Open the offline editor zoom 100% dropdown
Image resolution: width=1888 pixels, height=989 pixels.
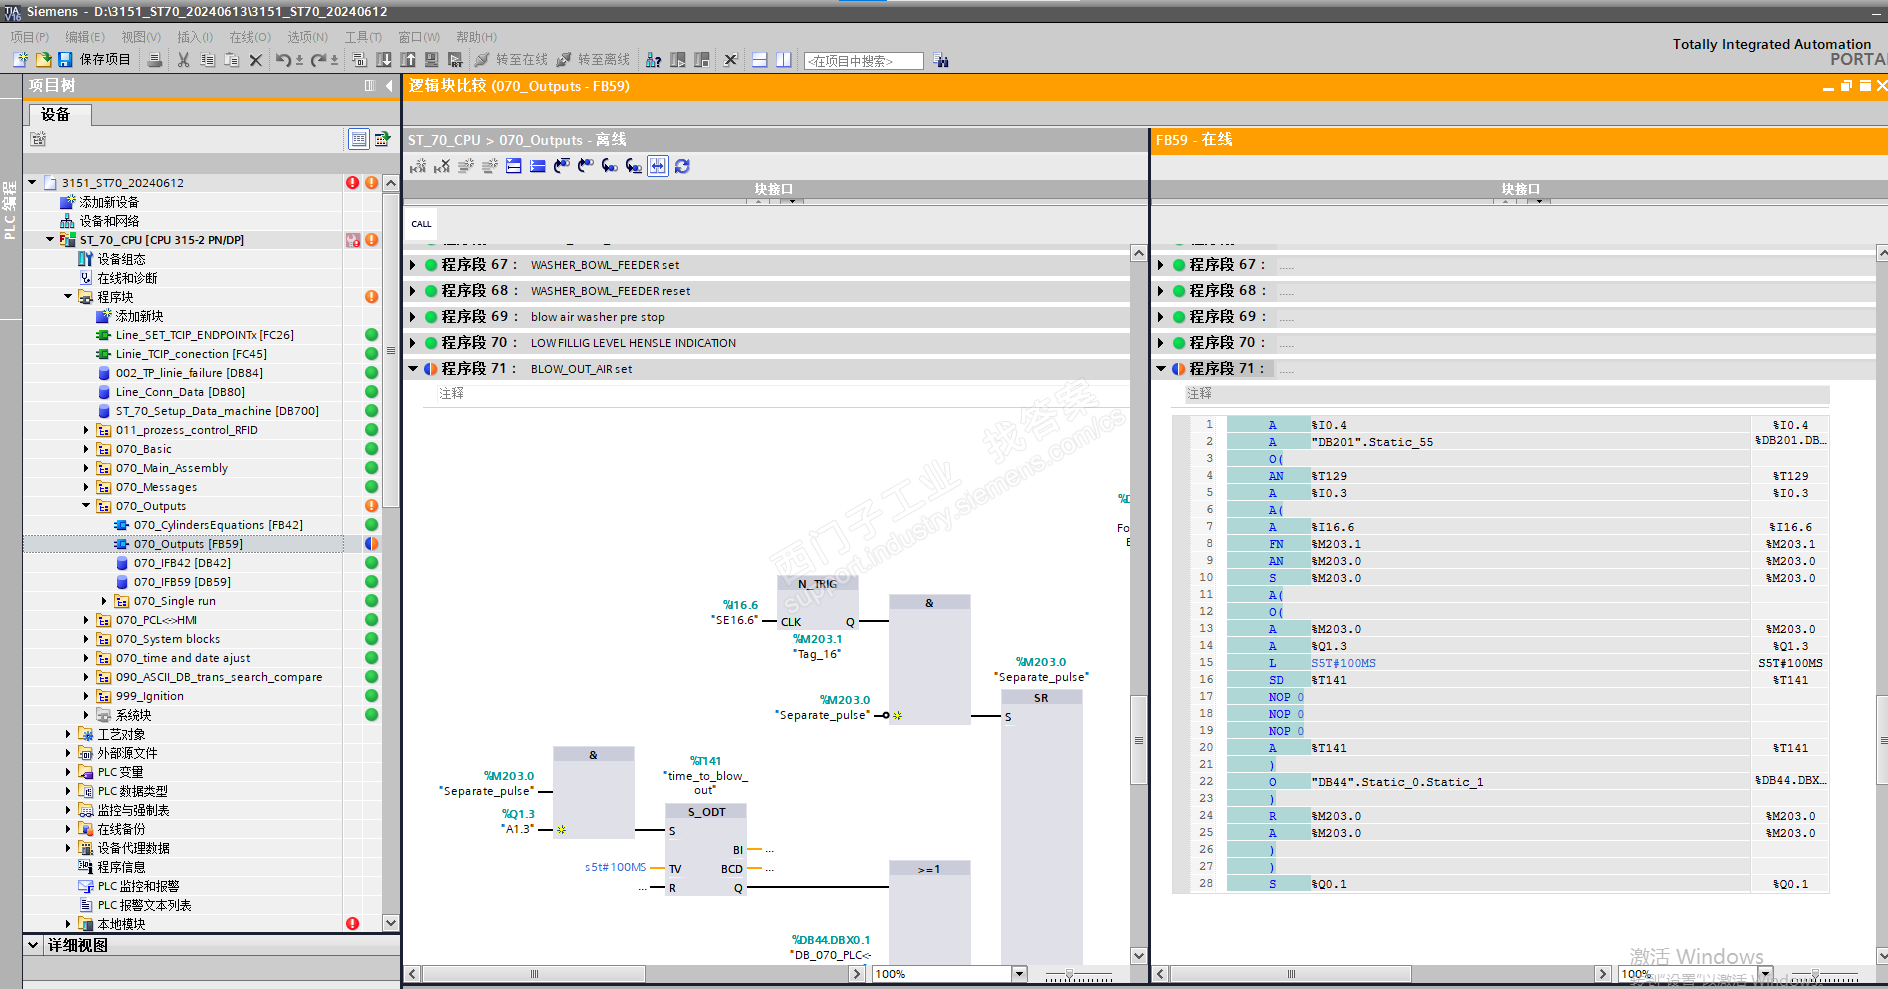1019,974
